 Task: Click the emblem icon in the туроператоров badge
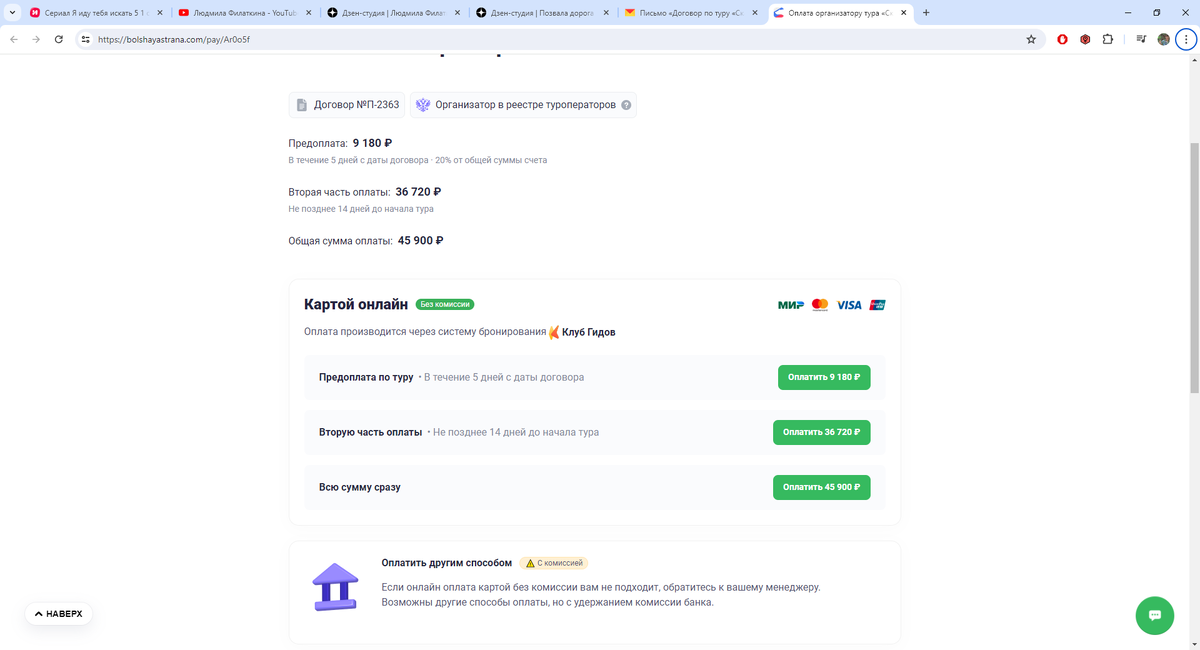pyautogui.click(x=423, y=105)
